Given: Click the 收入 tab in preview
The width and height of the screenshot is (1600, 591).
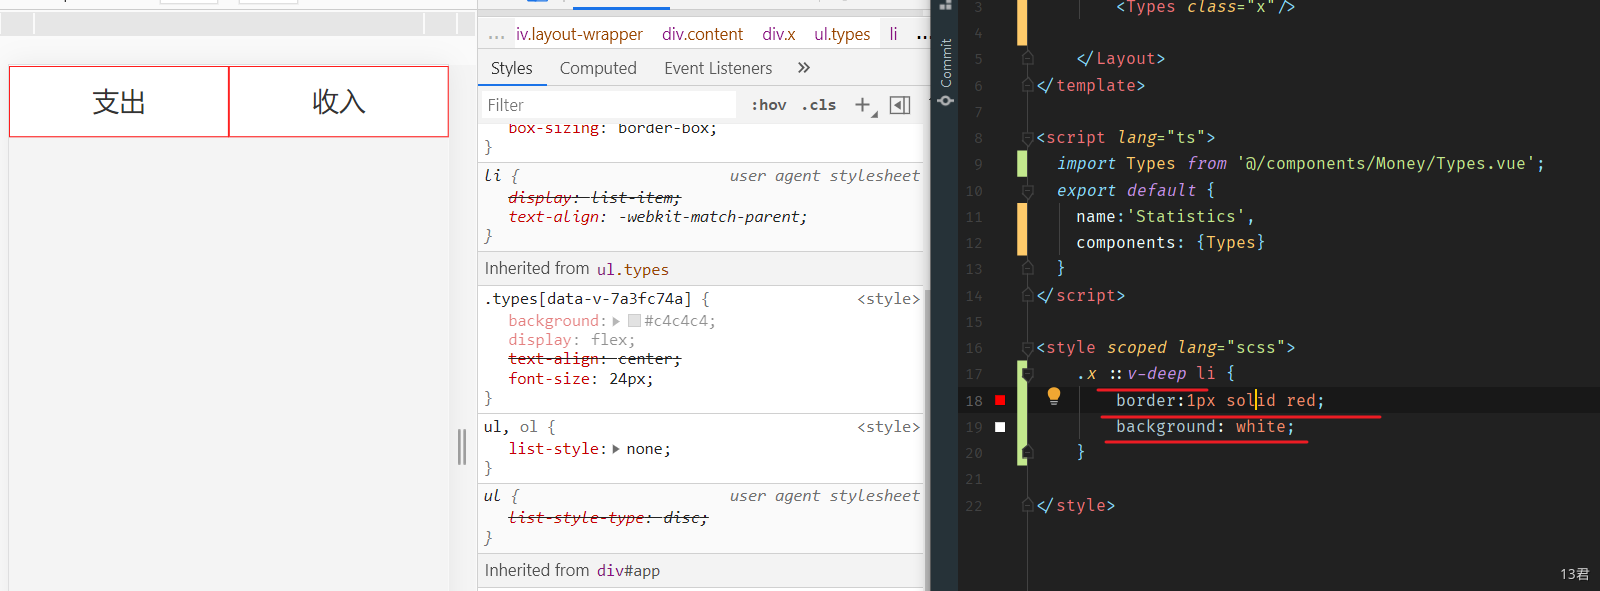Looking at the screenshot, I should tap(339, 102).
